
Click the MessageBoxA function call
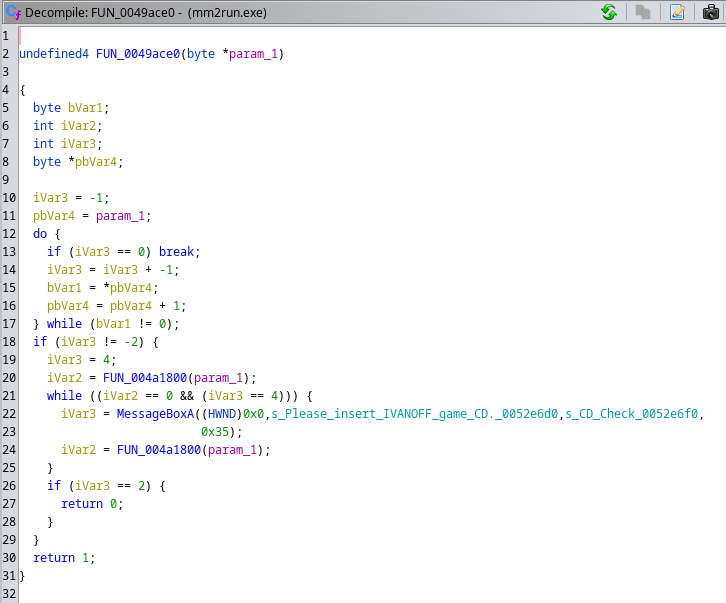point(156,414)
